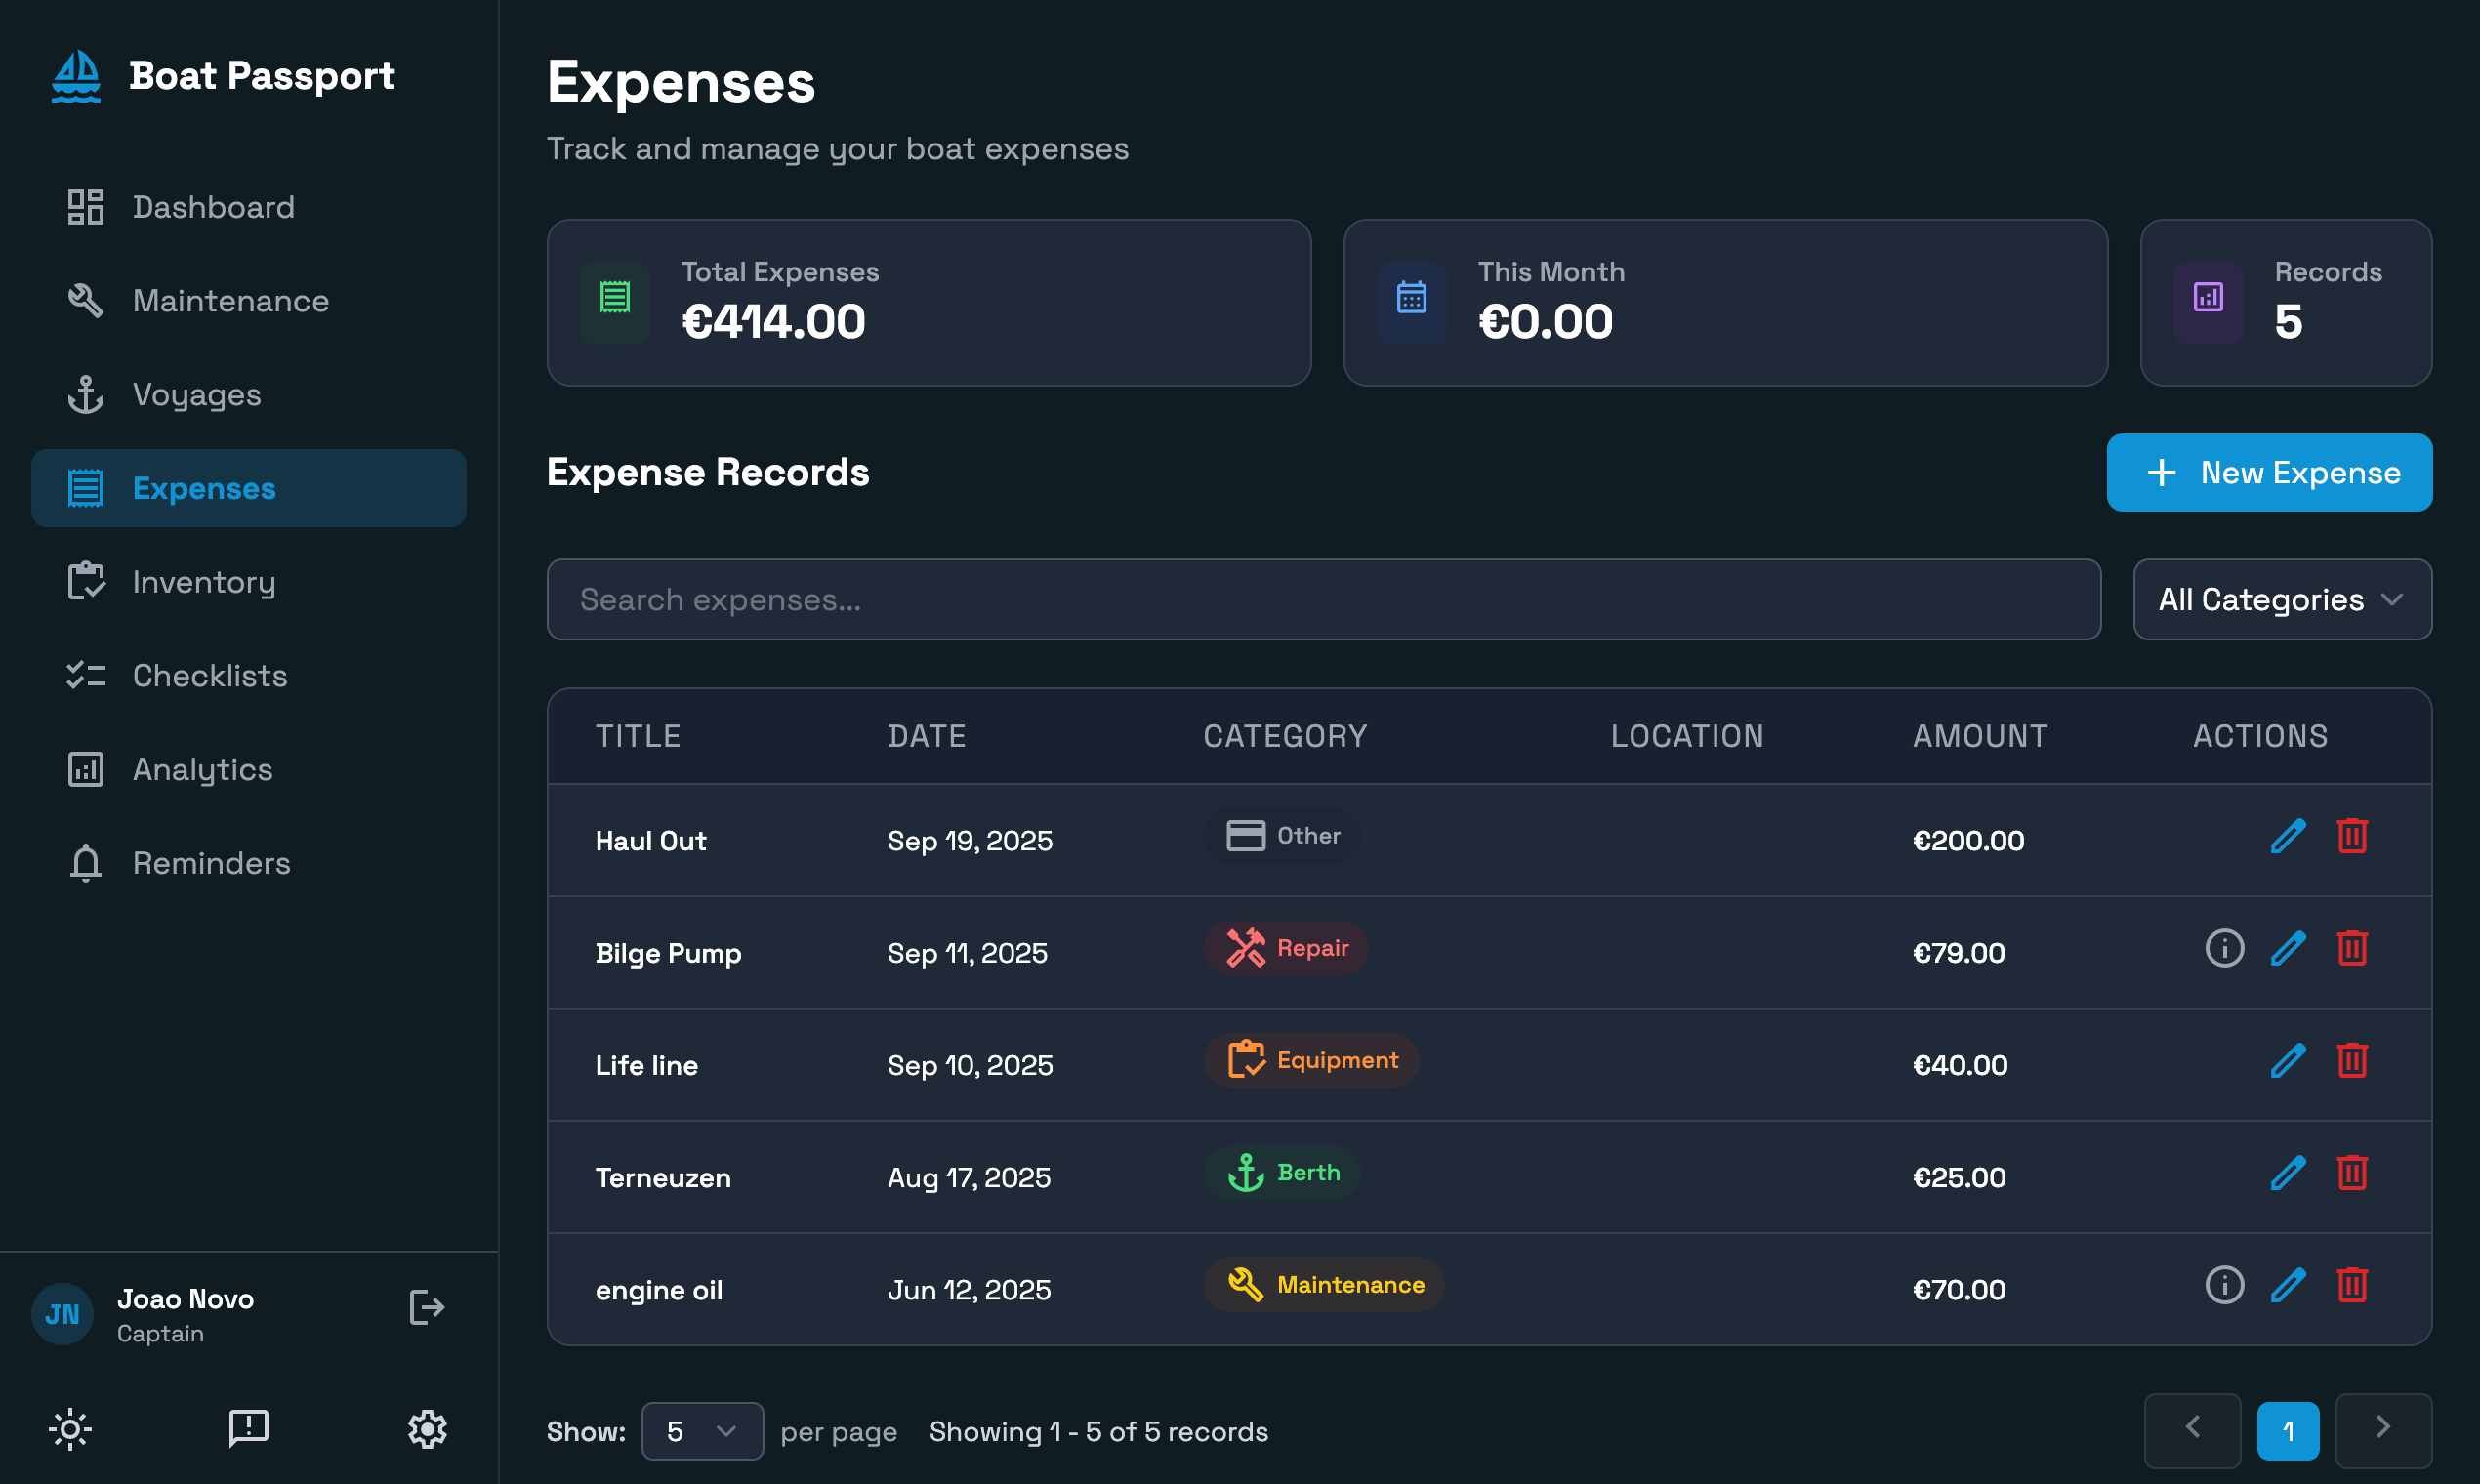Open Voyages using the anchor icon
The image size is (2480, 1484).
coord(87,394)
